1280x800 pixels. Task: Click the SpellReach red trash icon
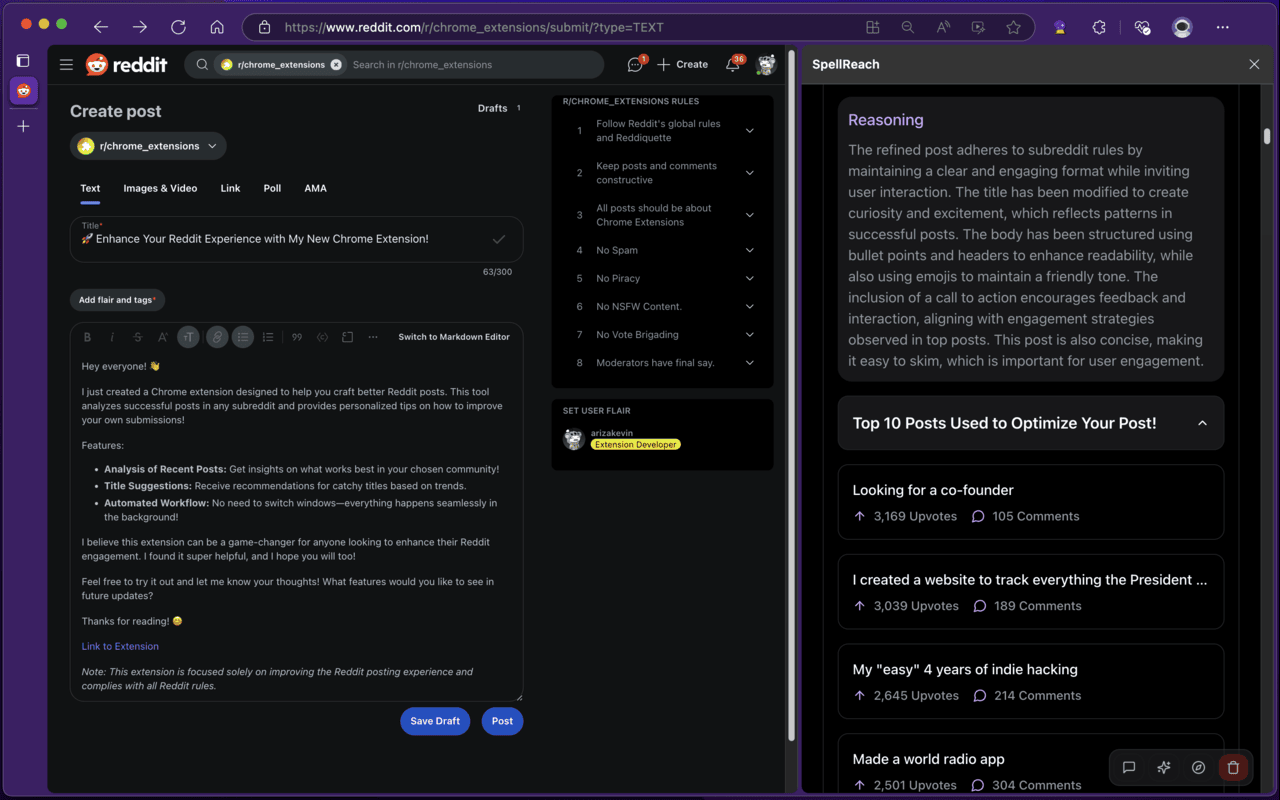pos(1233,768)
